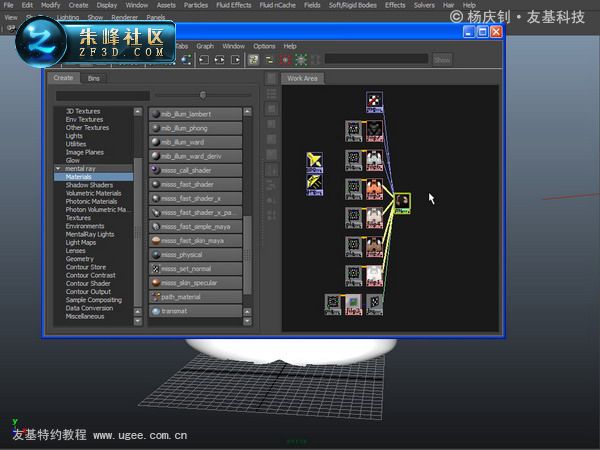Select Contour Shader category
The height and width of the screenshot is (450, 600).
pos(88,284)
